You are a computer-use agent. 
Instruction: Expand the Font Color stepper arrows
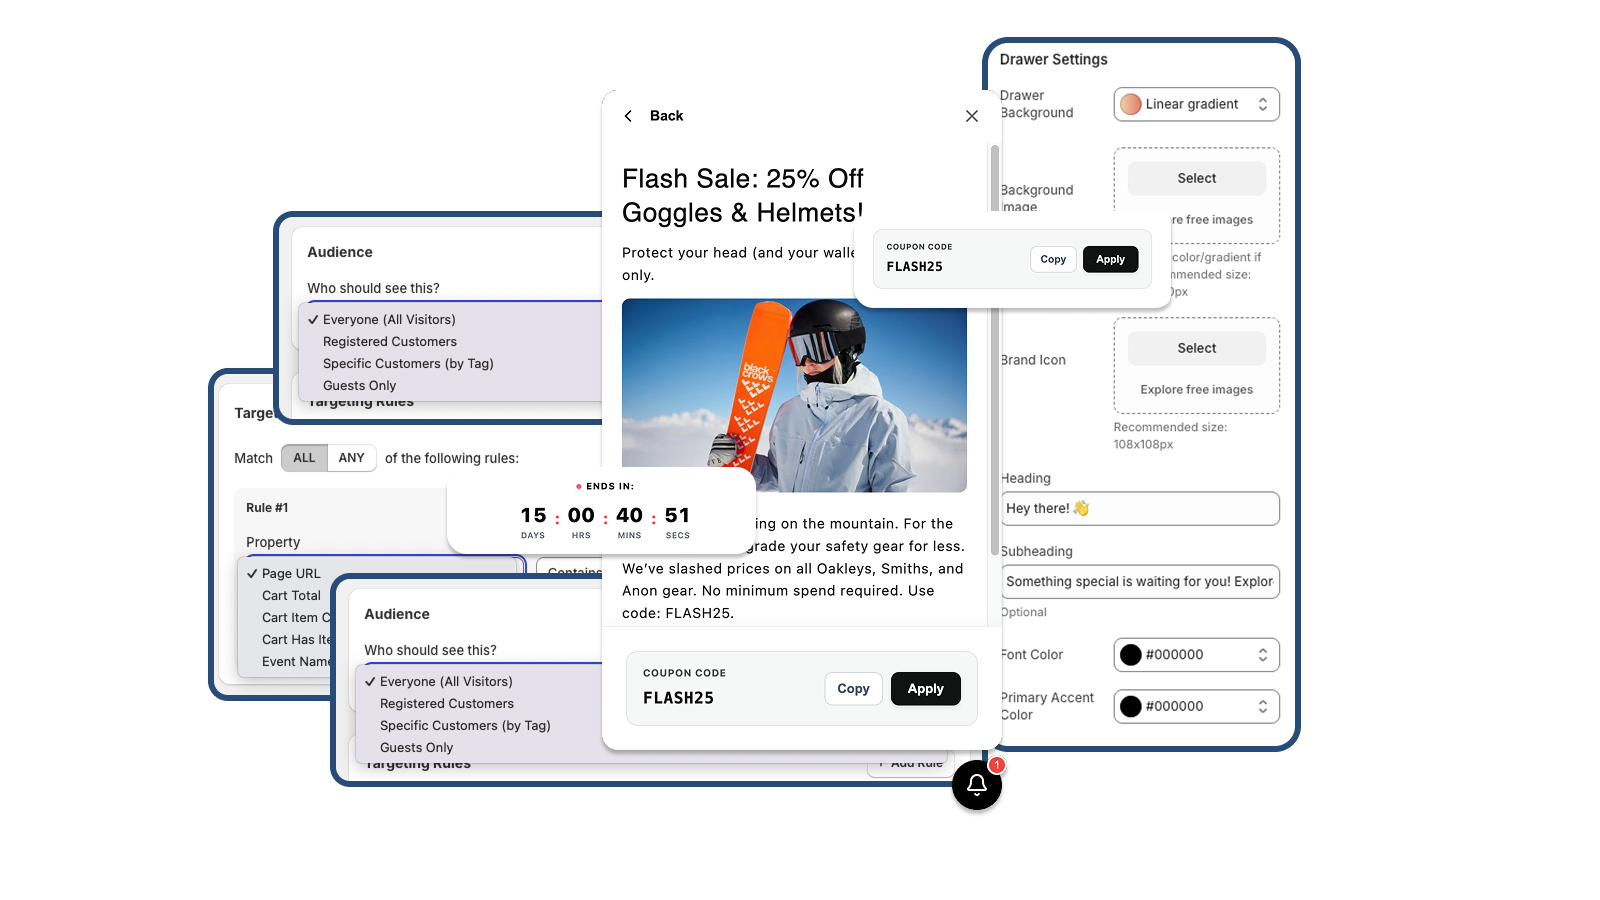pos(1263,655)
